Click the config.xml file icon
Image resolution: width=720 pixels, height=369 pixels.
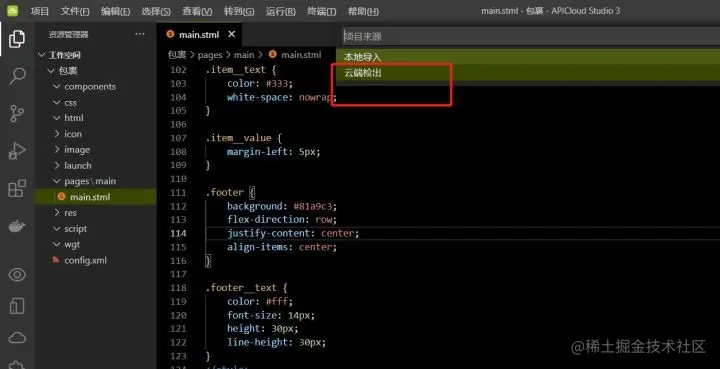point(56,260)
